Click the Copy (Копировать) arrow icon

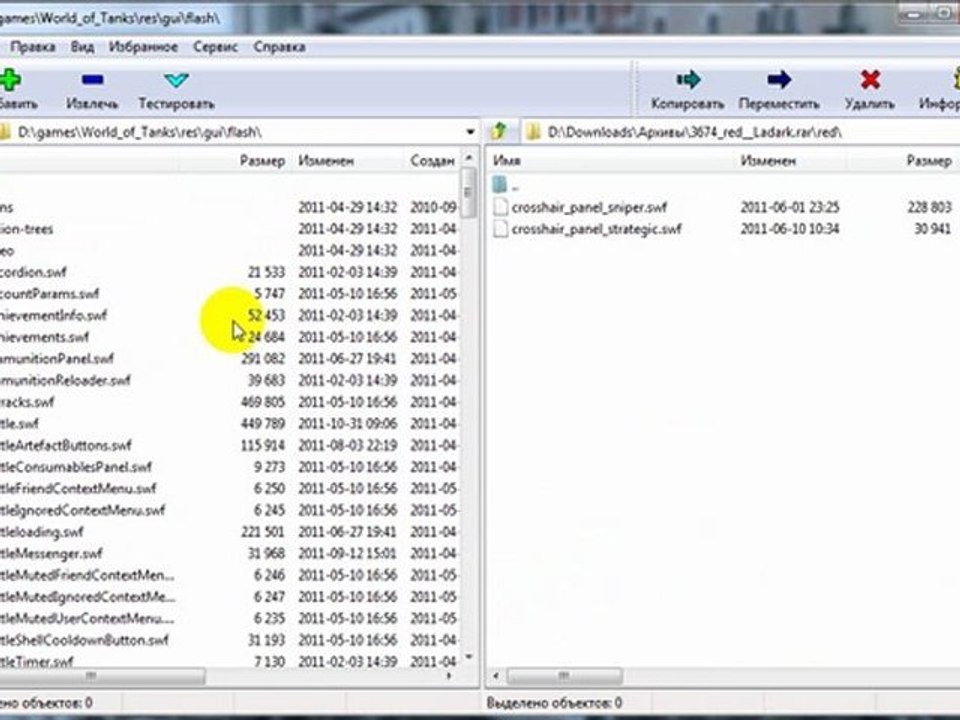pyautogui.click(x=688, y=79)
